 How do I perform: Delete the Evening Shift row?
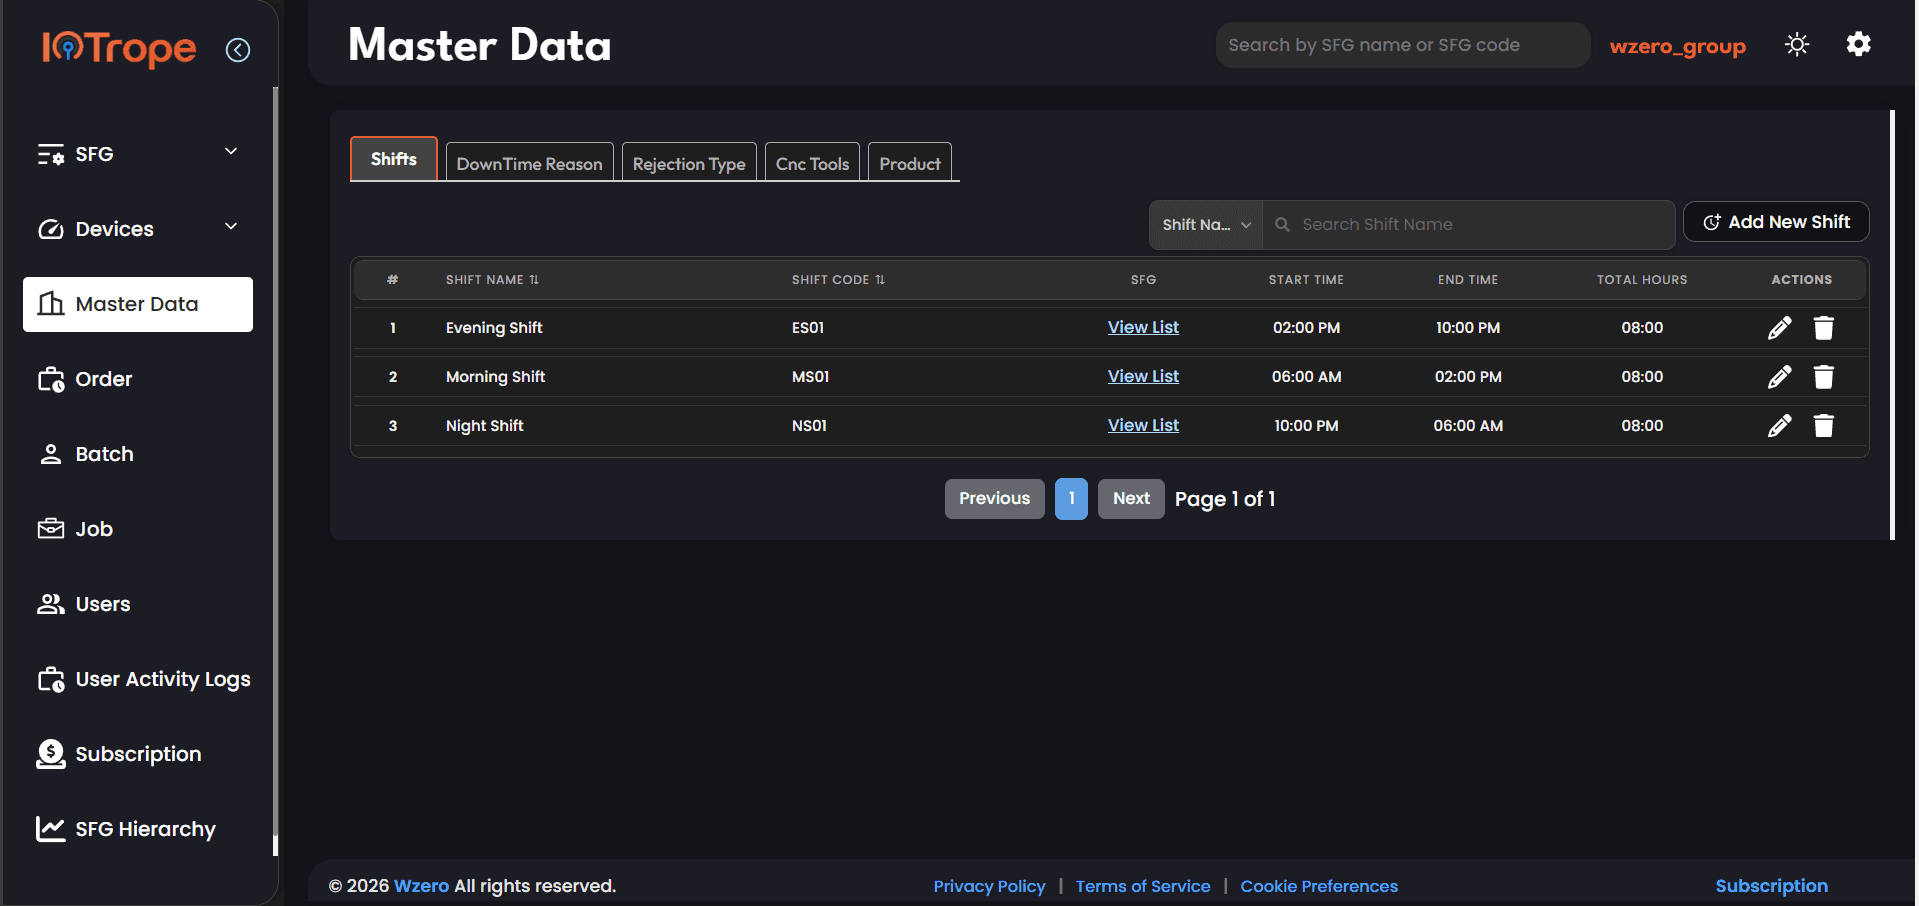pos(1824,328)
